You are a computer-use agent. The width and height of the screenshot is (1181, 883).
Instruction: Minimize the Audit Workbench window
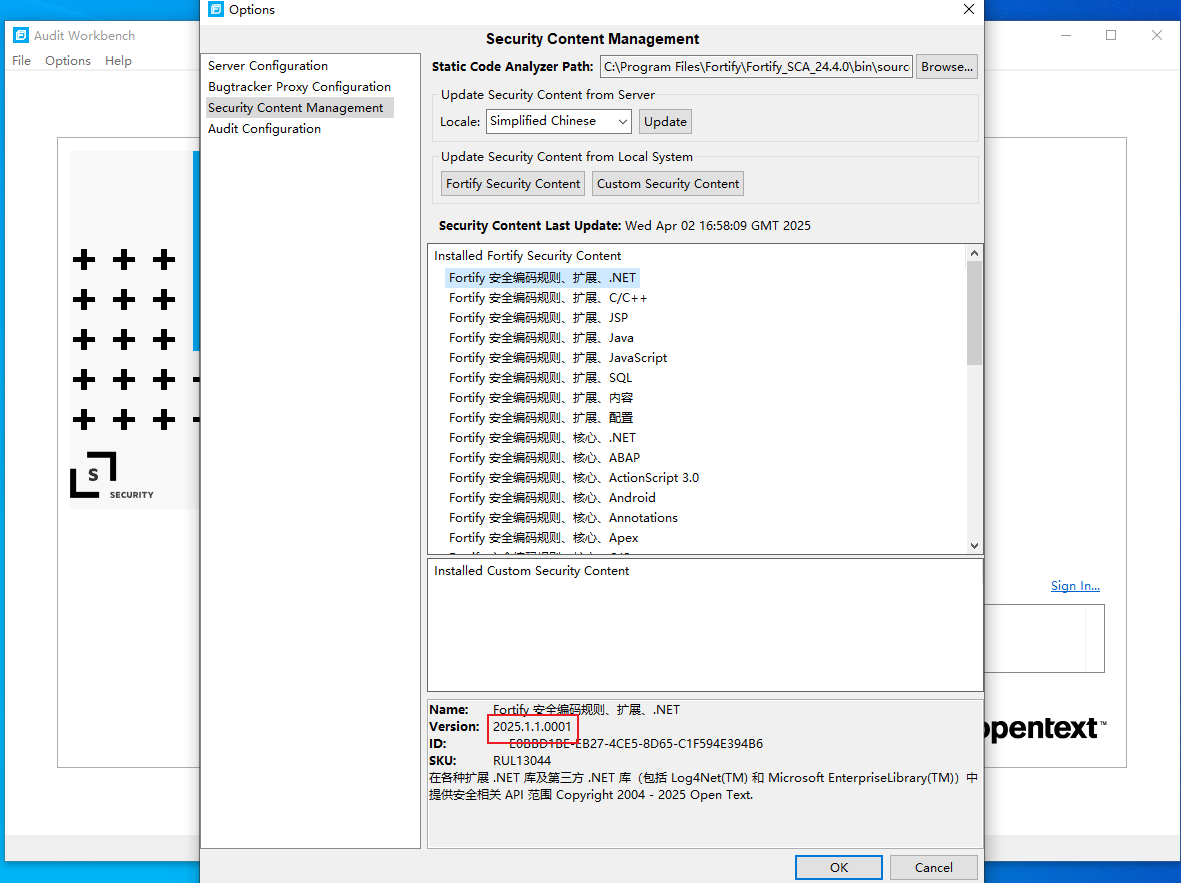1066,35
